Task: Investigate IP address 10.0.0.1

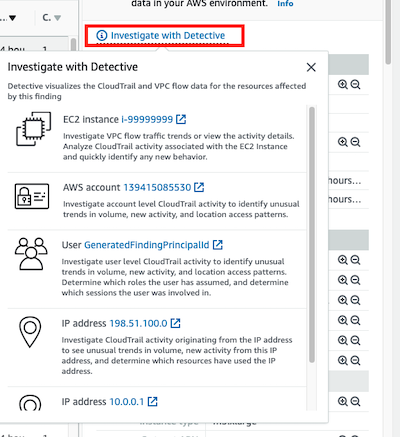Action: (127, 402)
